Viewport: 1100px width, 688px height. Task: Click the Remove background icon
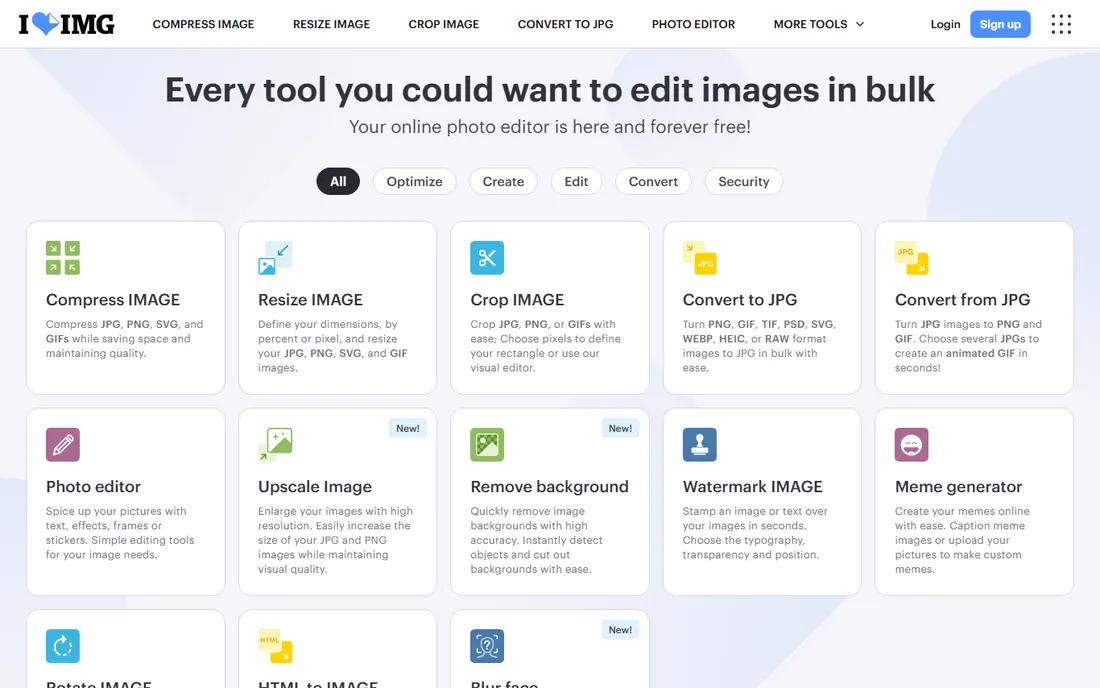tap(487, 445)
